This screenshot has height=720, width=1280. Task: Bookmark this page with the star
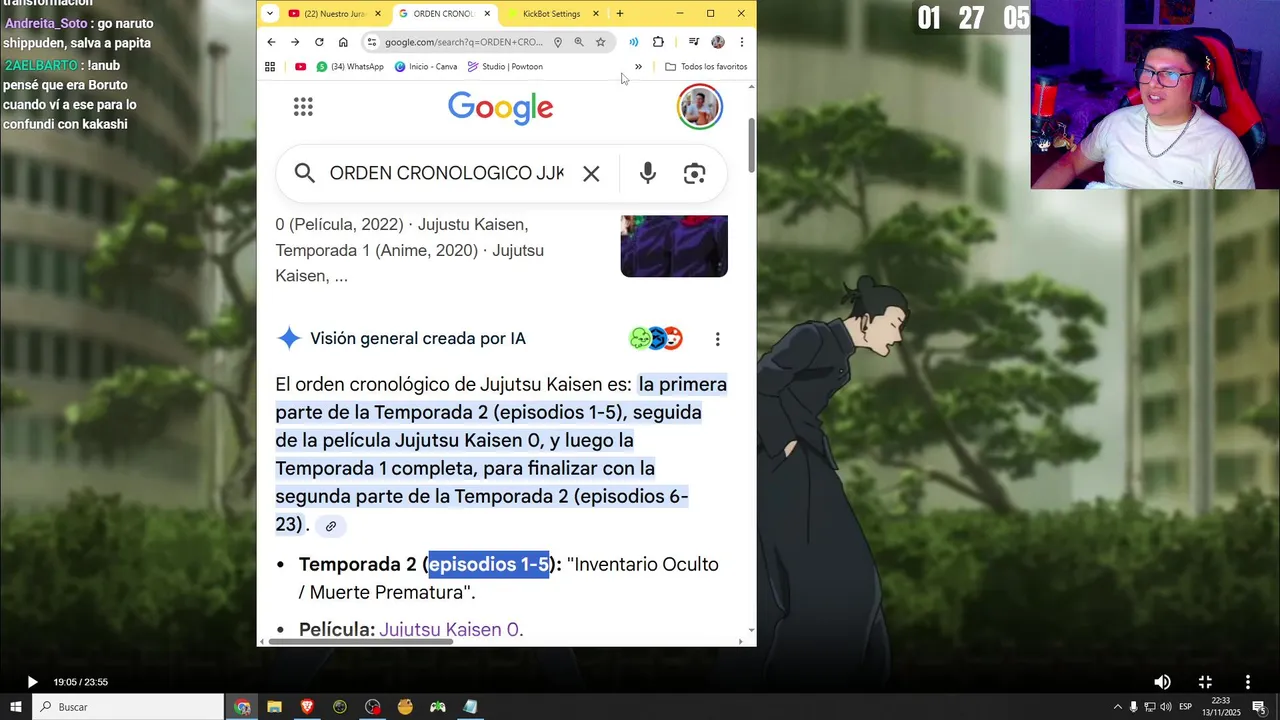600,42
